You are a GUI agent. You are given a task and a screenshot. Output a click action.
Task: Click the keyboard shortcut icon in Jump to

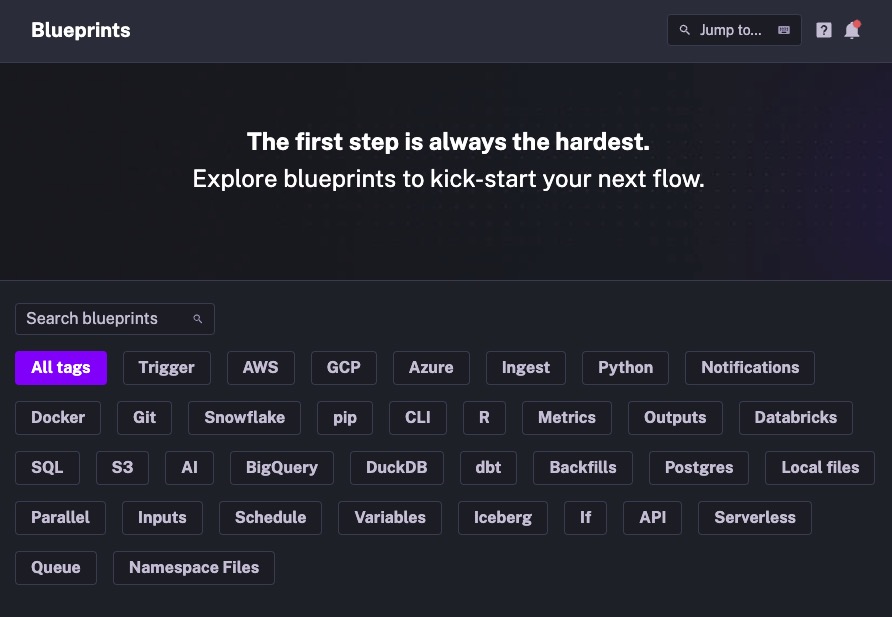click(x=784, y=30)
